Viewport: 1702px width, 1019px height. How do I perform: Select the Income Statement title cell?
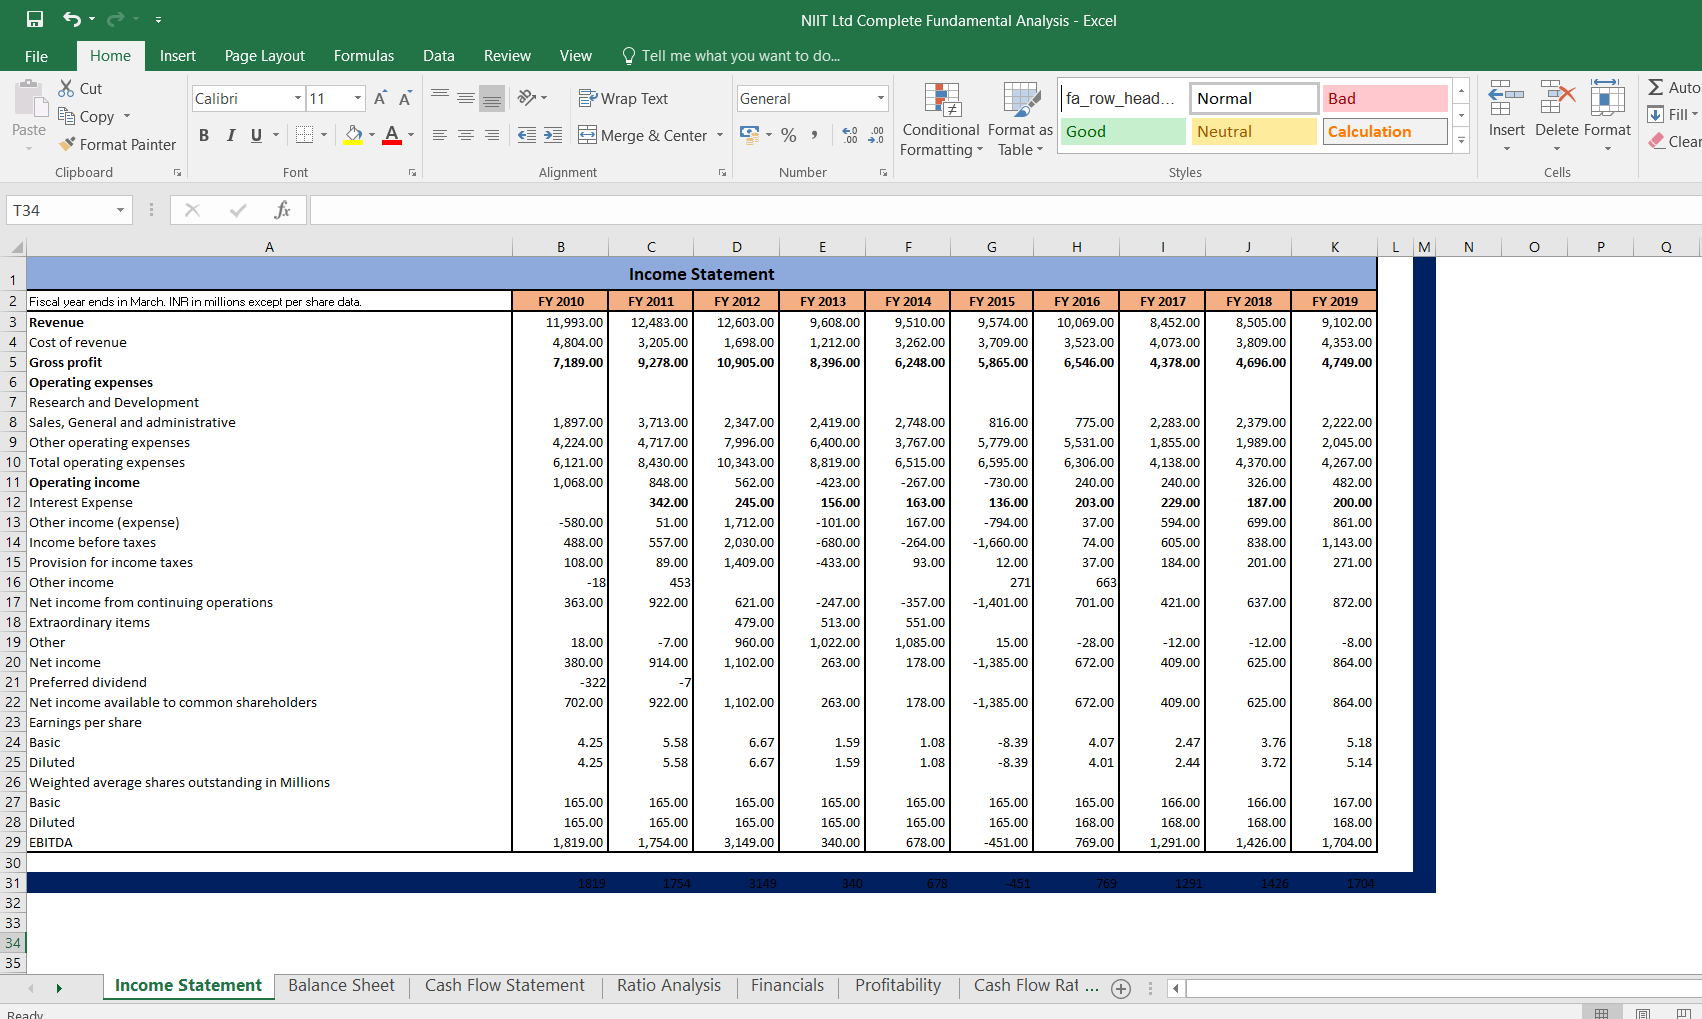pos(701,274)
